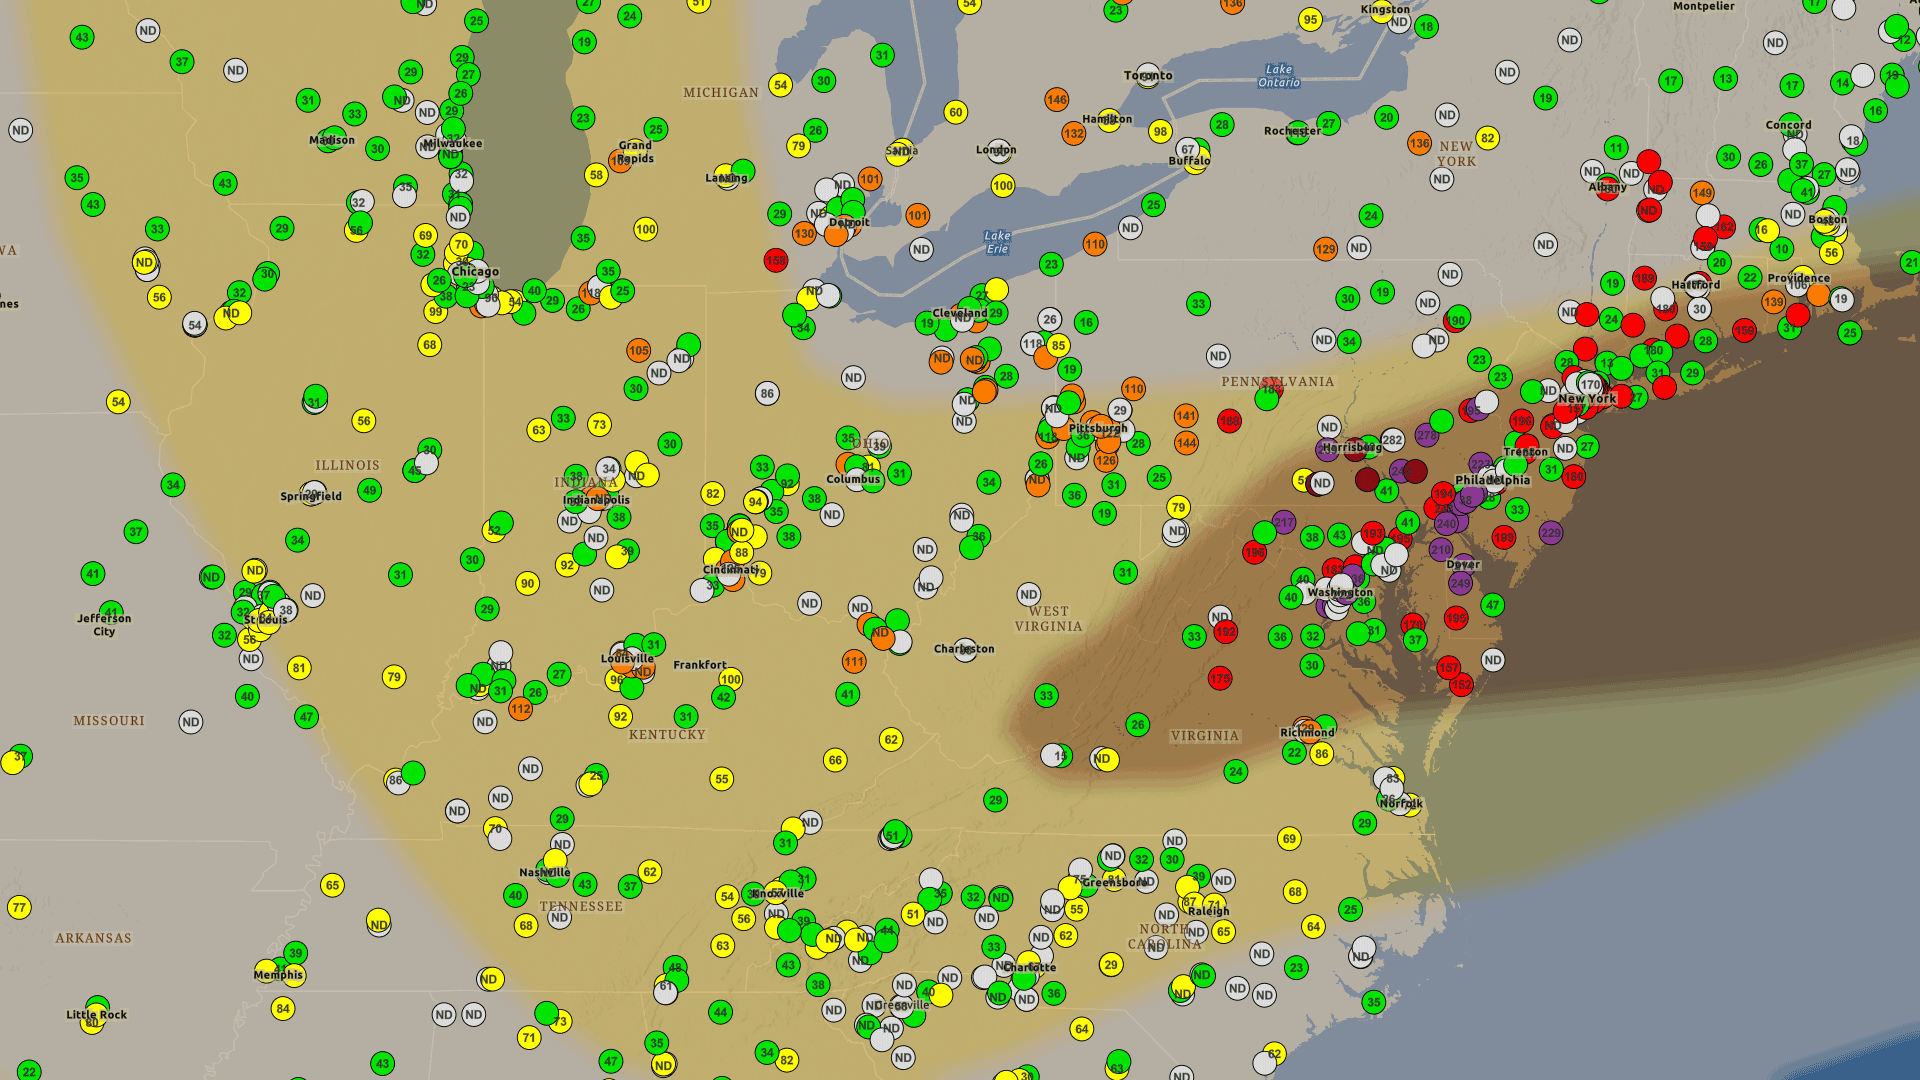Click the purple 282 marker near Harrisburg
The width and height of the screenshot is (1920, 1080).
pos(1392,440)
